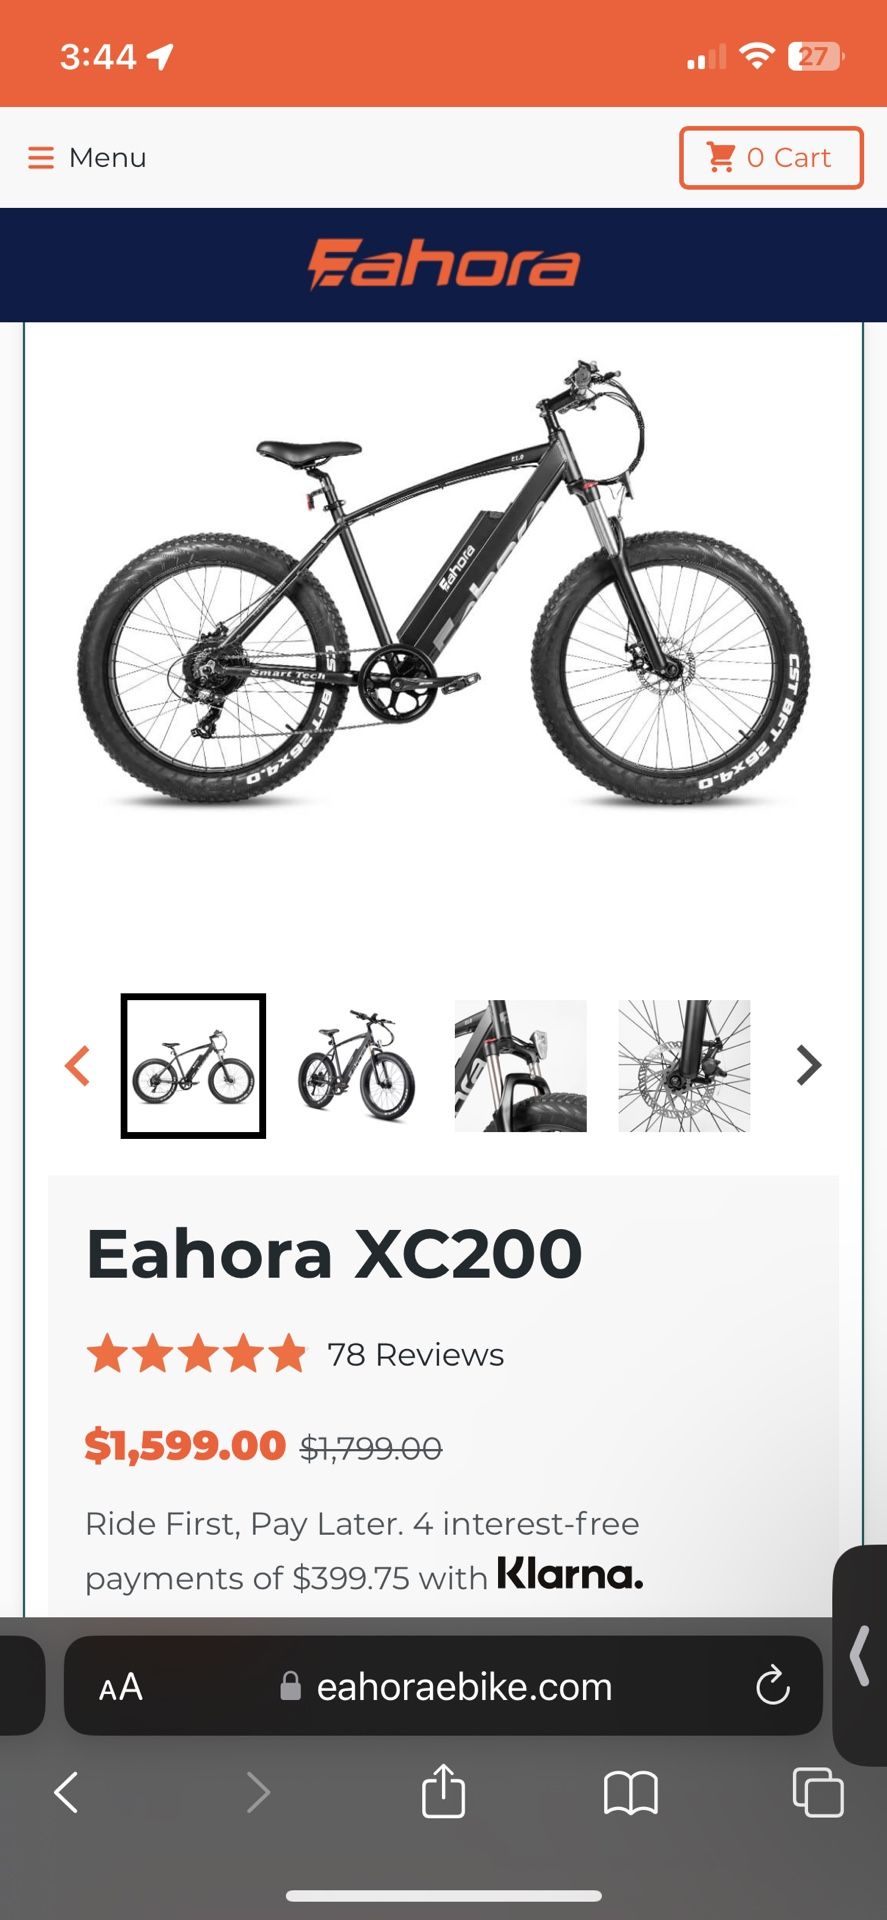Open Safari tabs overview icon
This screenshot has width=887, height=1920.
818,1792
